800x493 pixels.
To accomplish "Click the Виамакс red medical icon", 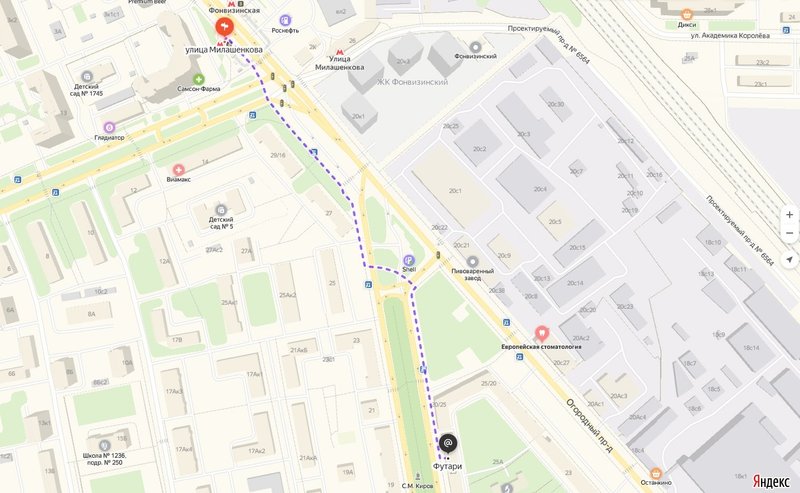I will [x=179, y=169].
